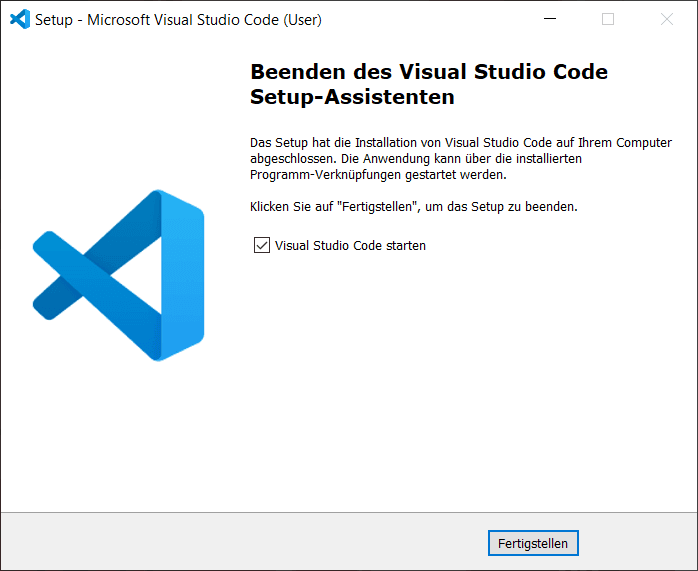Click the "Setup - Microsoft Visual Studio Code (User)" title text
Viewport: 698px width, 571px height.
(x=178, y=19)
